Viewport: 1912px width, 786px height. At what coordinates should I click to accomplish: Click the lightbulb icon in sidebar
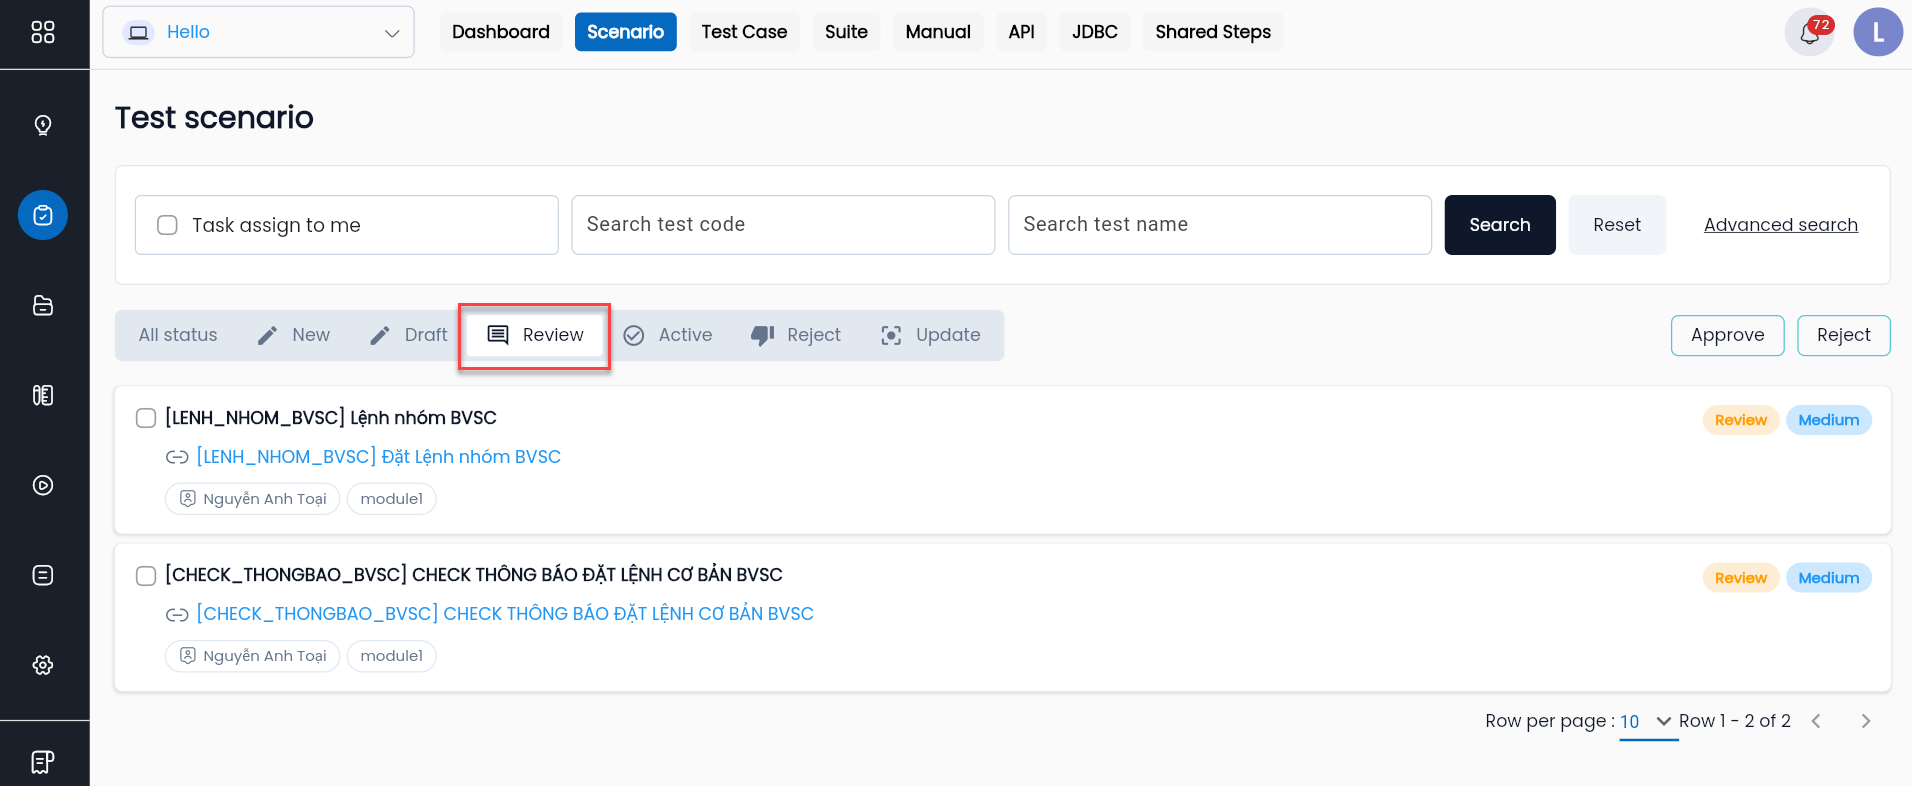43,125
